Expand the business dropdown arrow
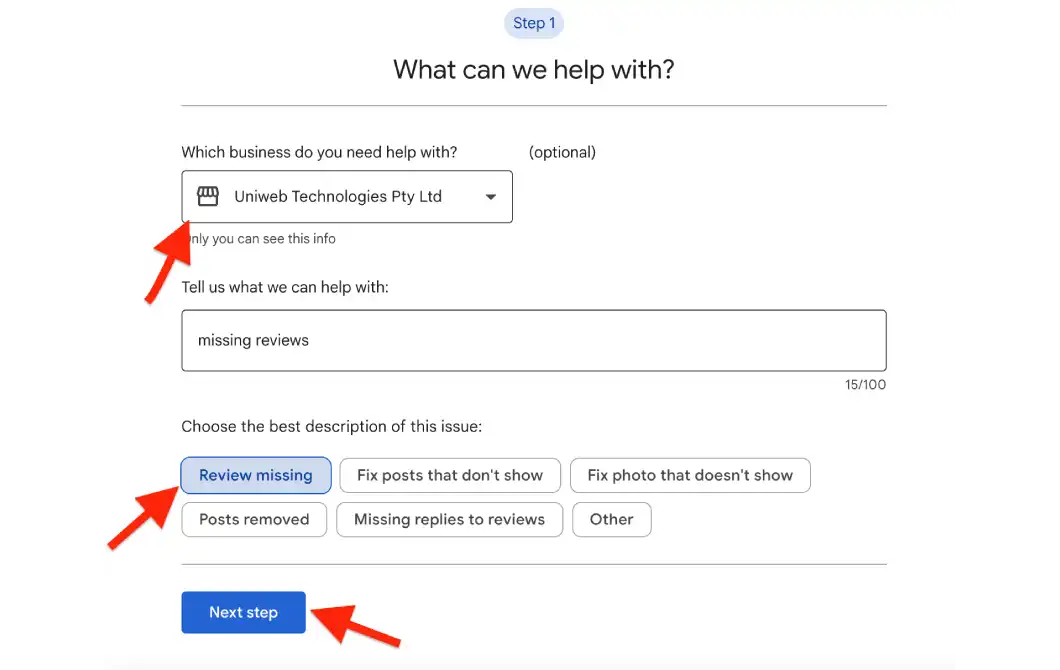 tap(491, 197)
